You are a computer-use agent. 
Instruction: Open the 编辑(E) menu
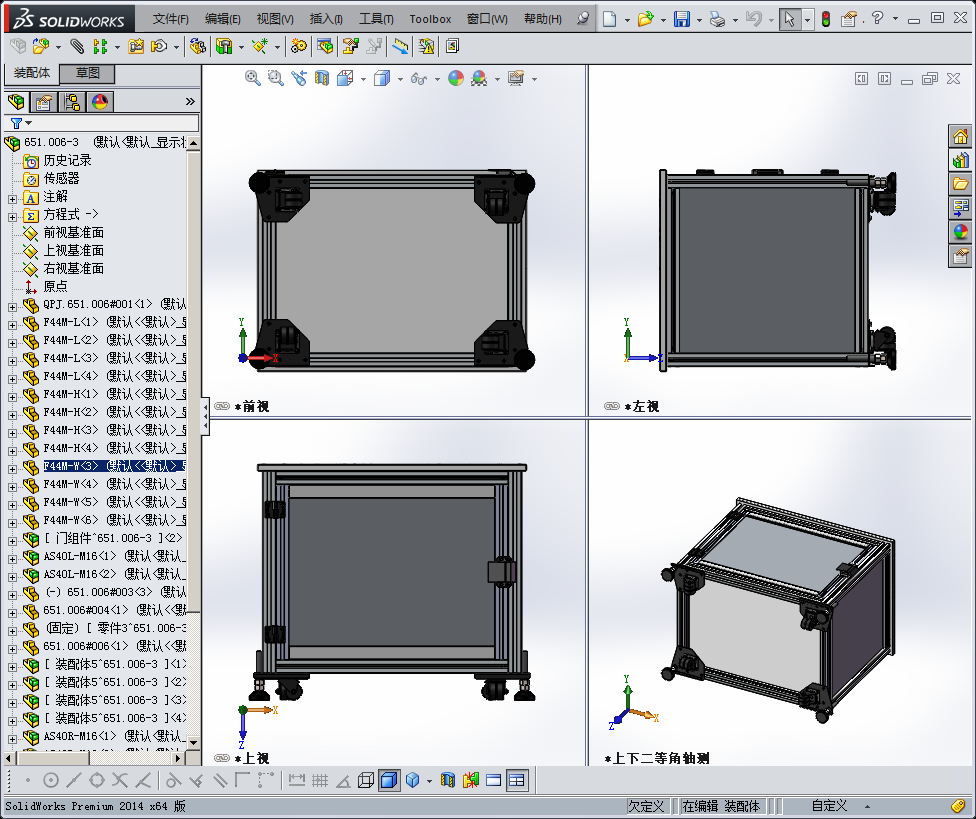click(x=223, y=19)
